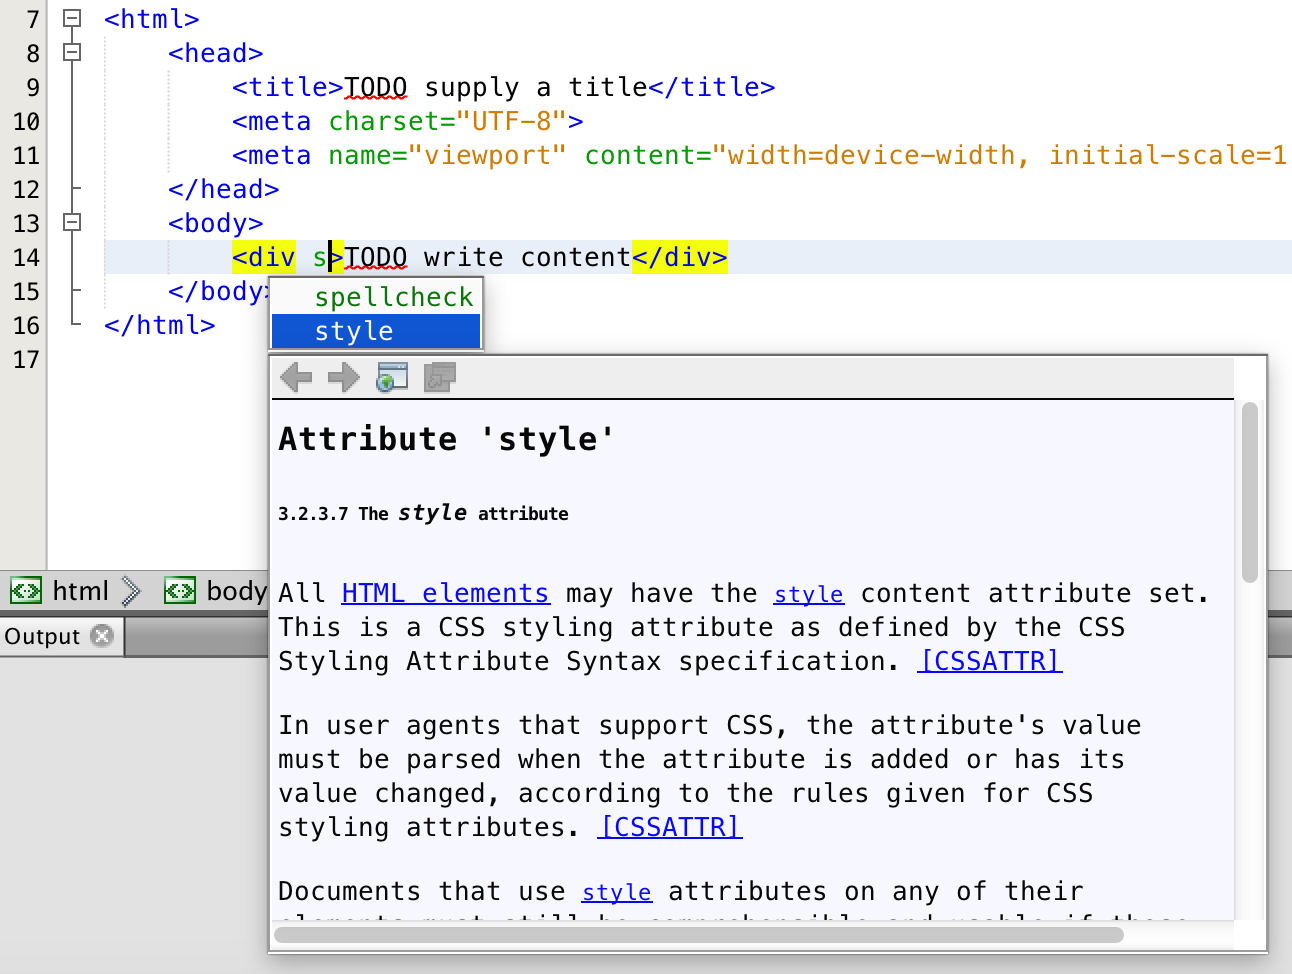Click the documentation vertical scrollbar thumb
This screenshot has width=1292, height=974.
(x=1250, y=492)
